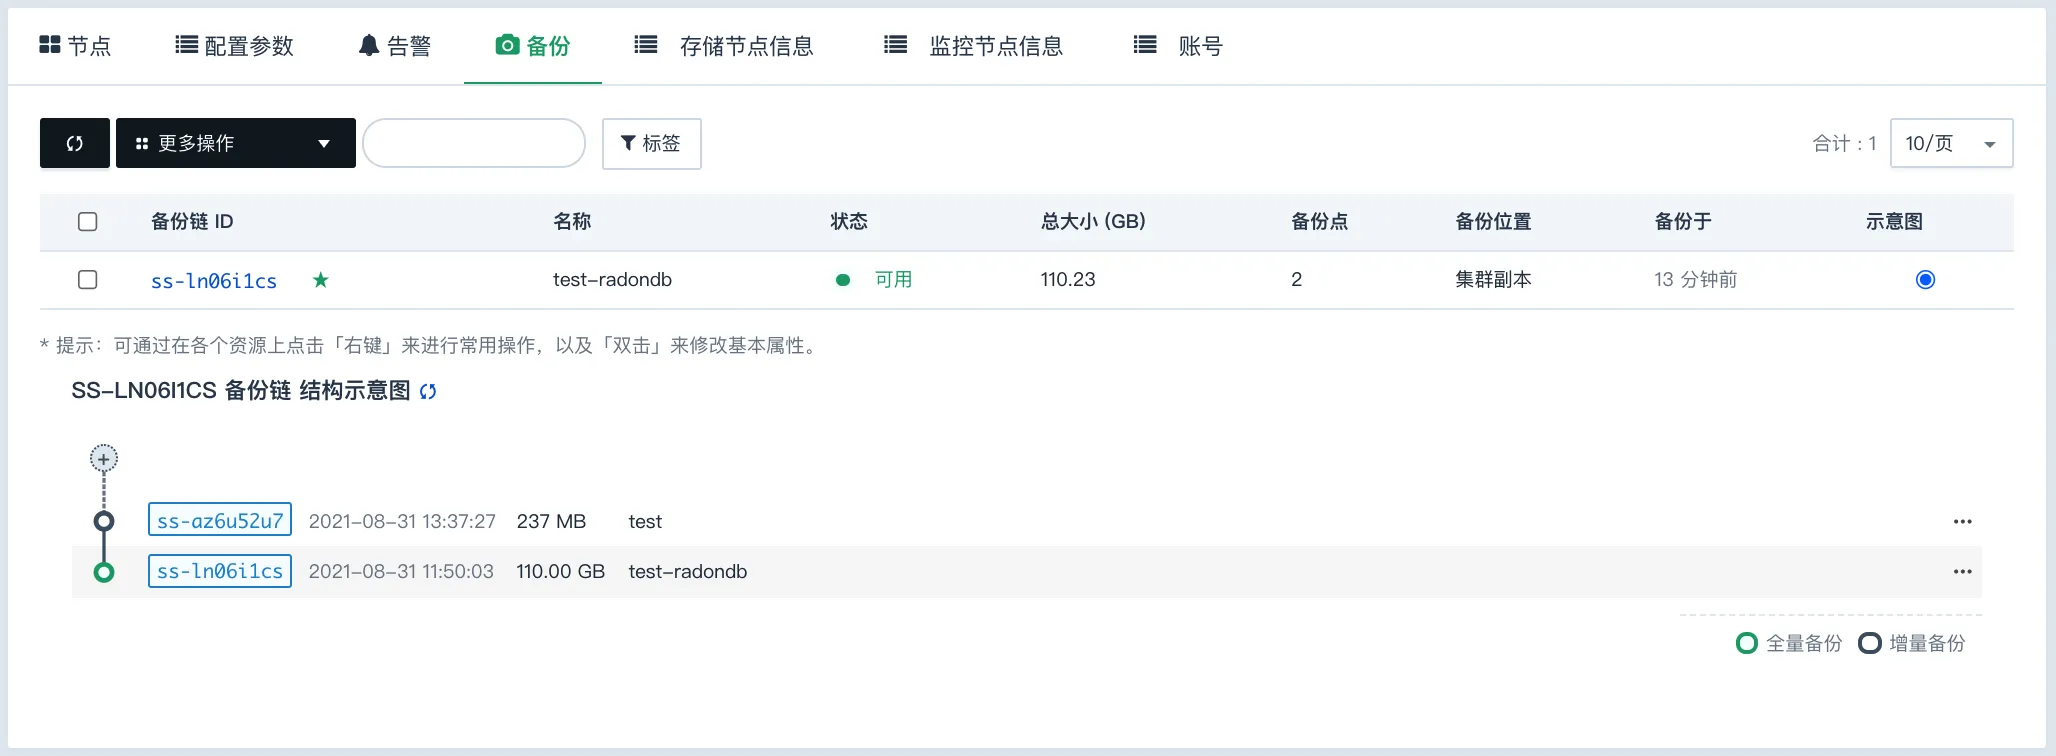Click the plus node at the top of the chain
Viewport: 2056px width, 756px height.
click(104, 459)
